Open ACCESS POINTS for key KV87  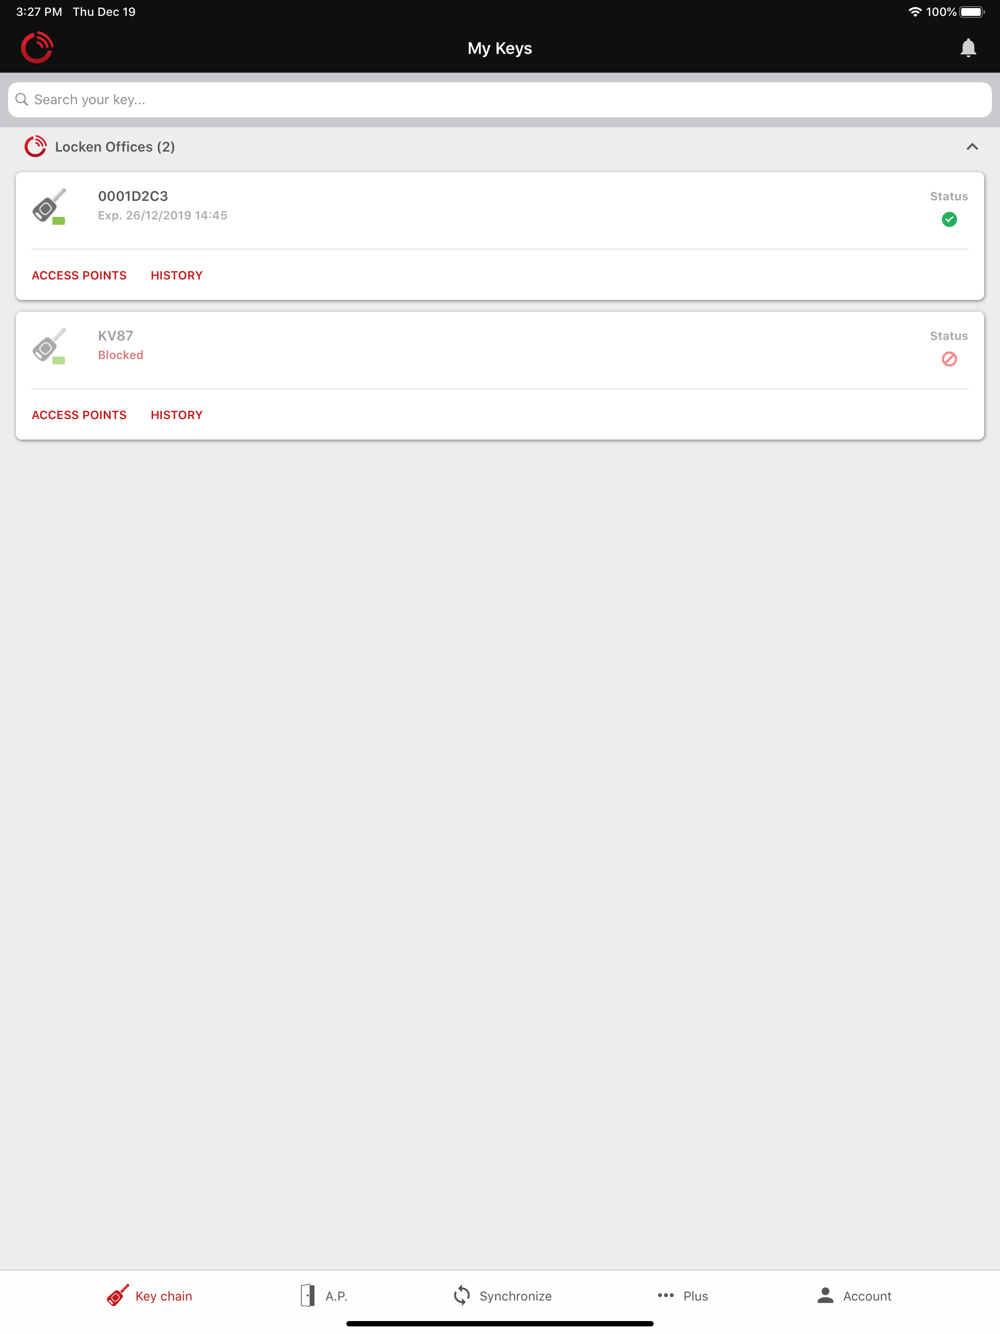[79, 415]
